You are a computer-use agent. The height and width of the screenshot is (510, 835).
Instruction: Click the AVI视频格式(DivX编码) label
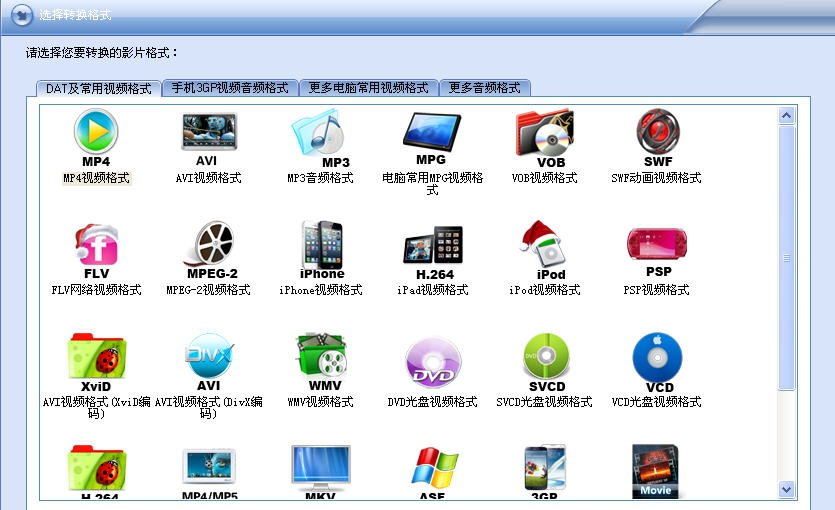[x=209, y=407]
